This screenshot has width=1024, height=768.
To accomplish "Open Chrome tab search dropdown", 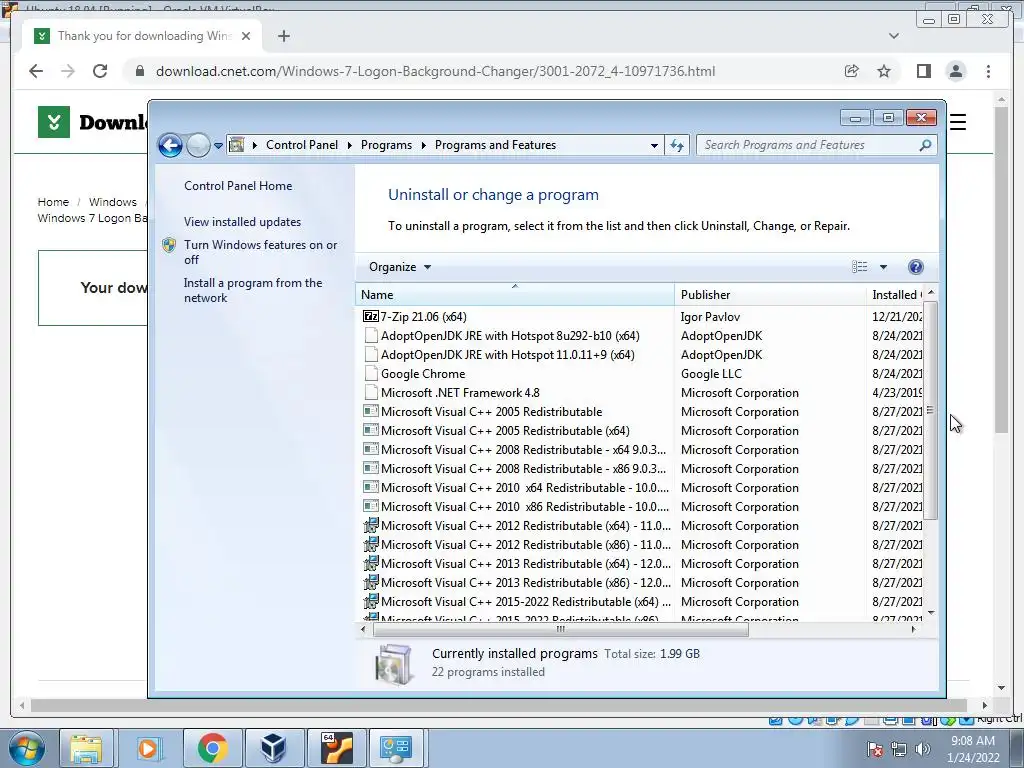I will tap(893, 36).
